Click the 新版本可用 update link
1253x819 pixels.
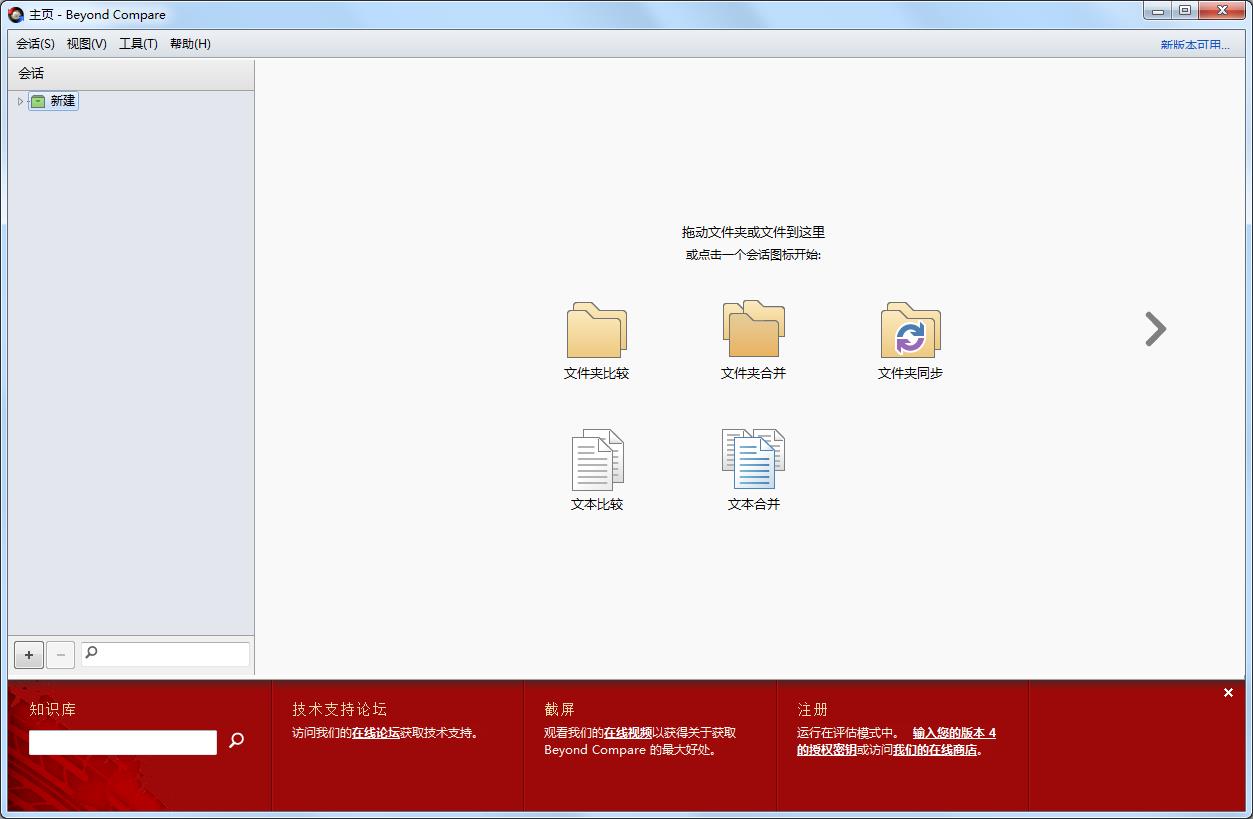(1195, 45)
